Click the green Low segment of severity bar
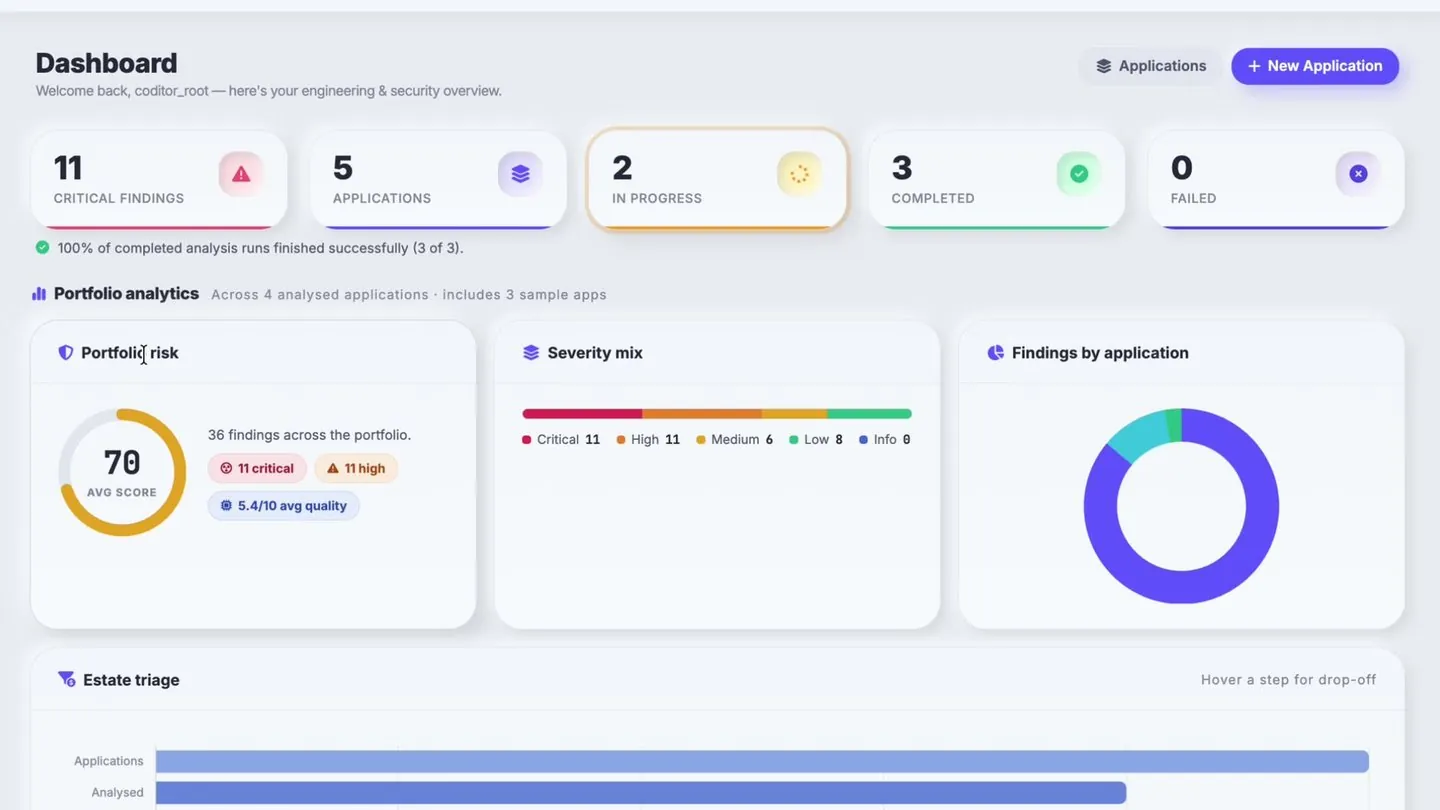This screenshot has width=1440, height=810. [x=869, y=414]
